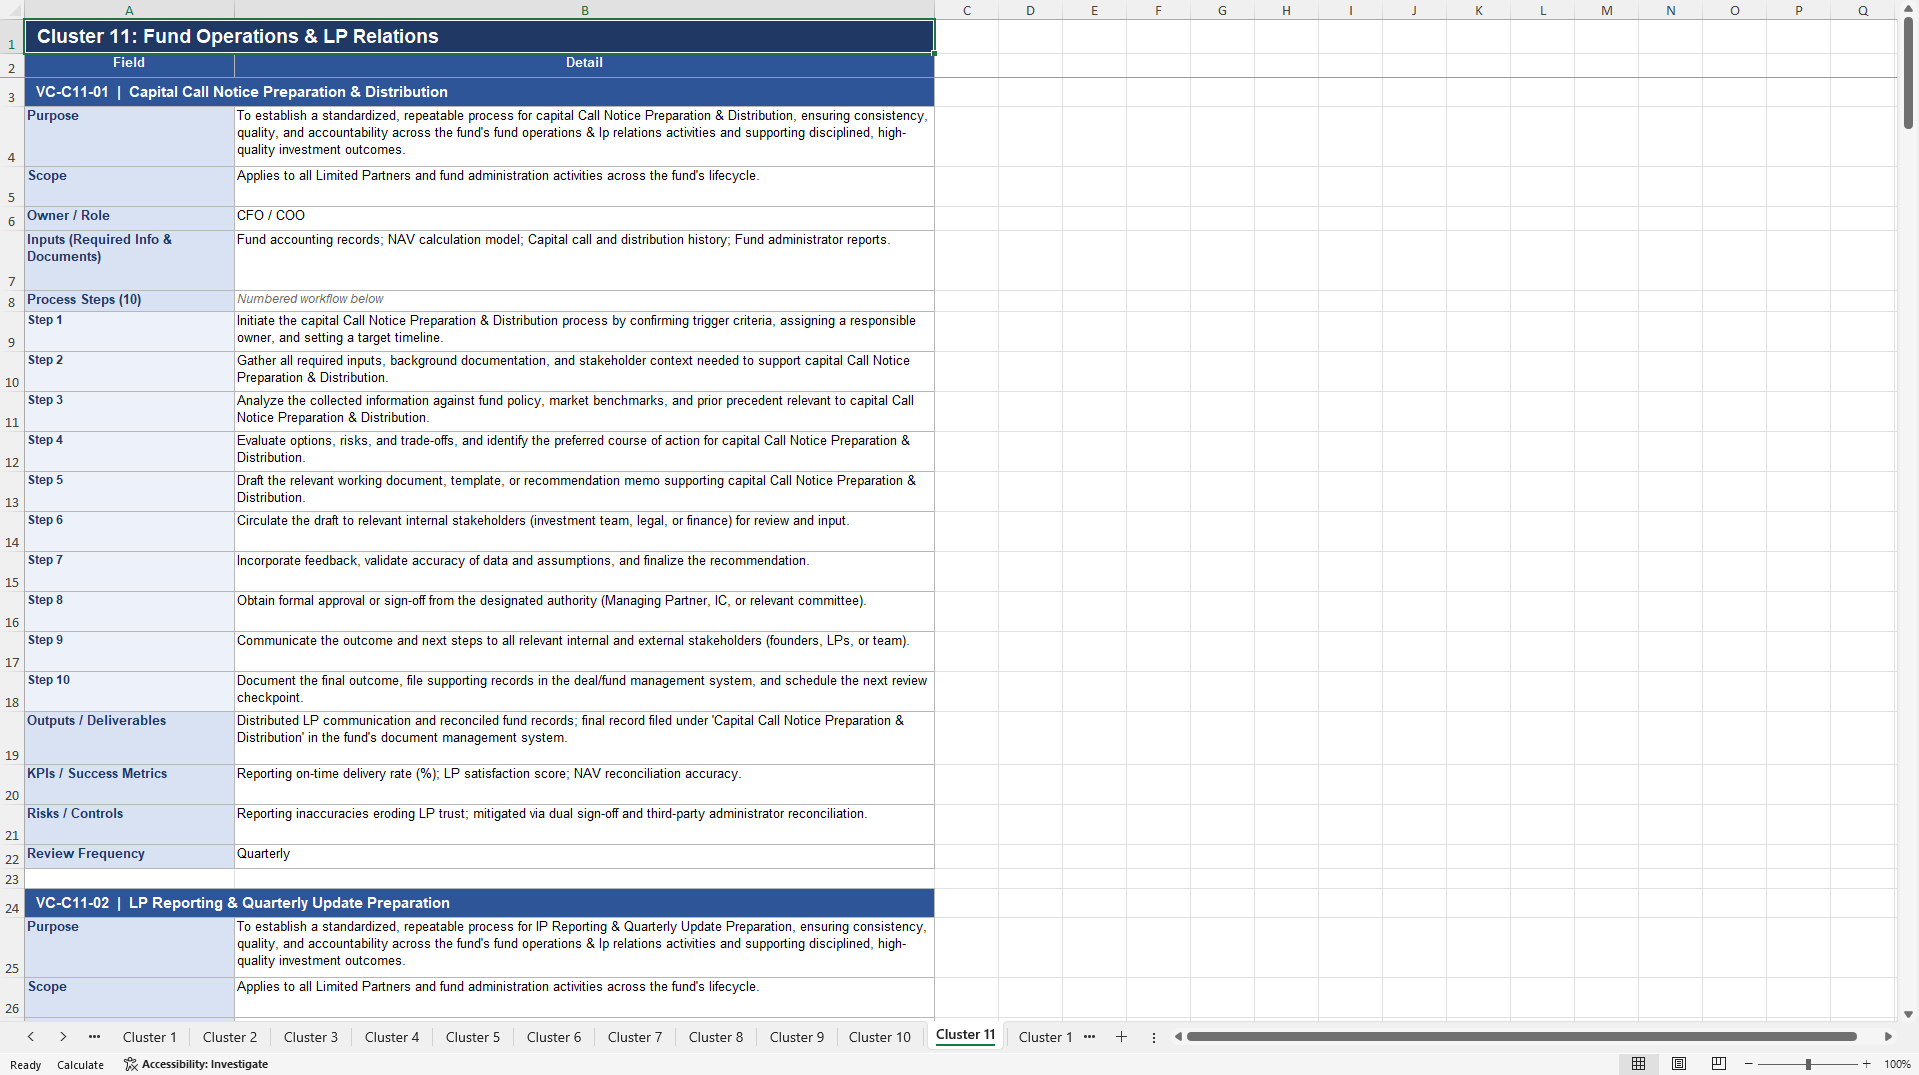Click the 'Ready' status bar indicator
This screenshot has height=1075, width=1919.
coord(26,1065)
